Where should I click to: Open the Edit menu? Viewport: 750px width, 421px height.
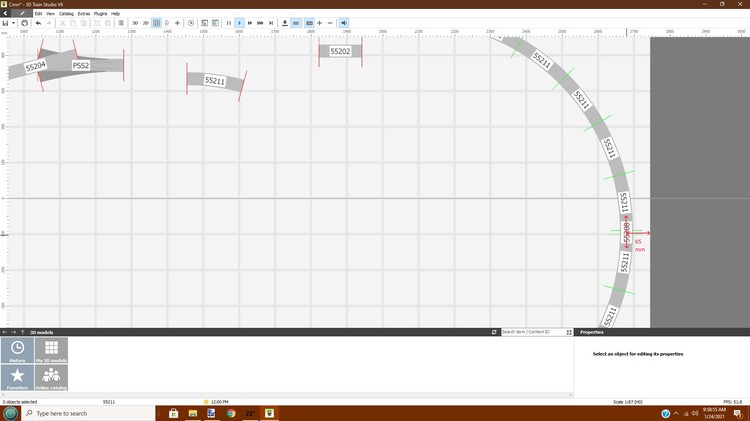click(38, 14)
